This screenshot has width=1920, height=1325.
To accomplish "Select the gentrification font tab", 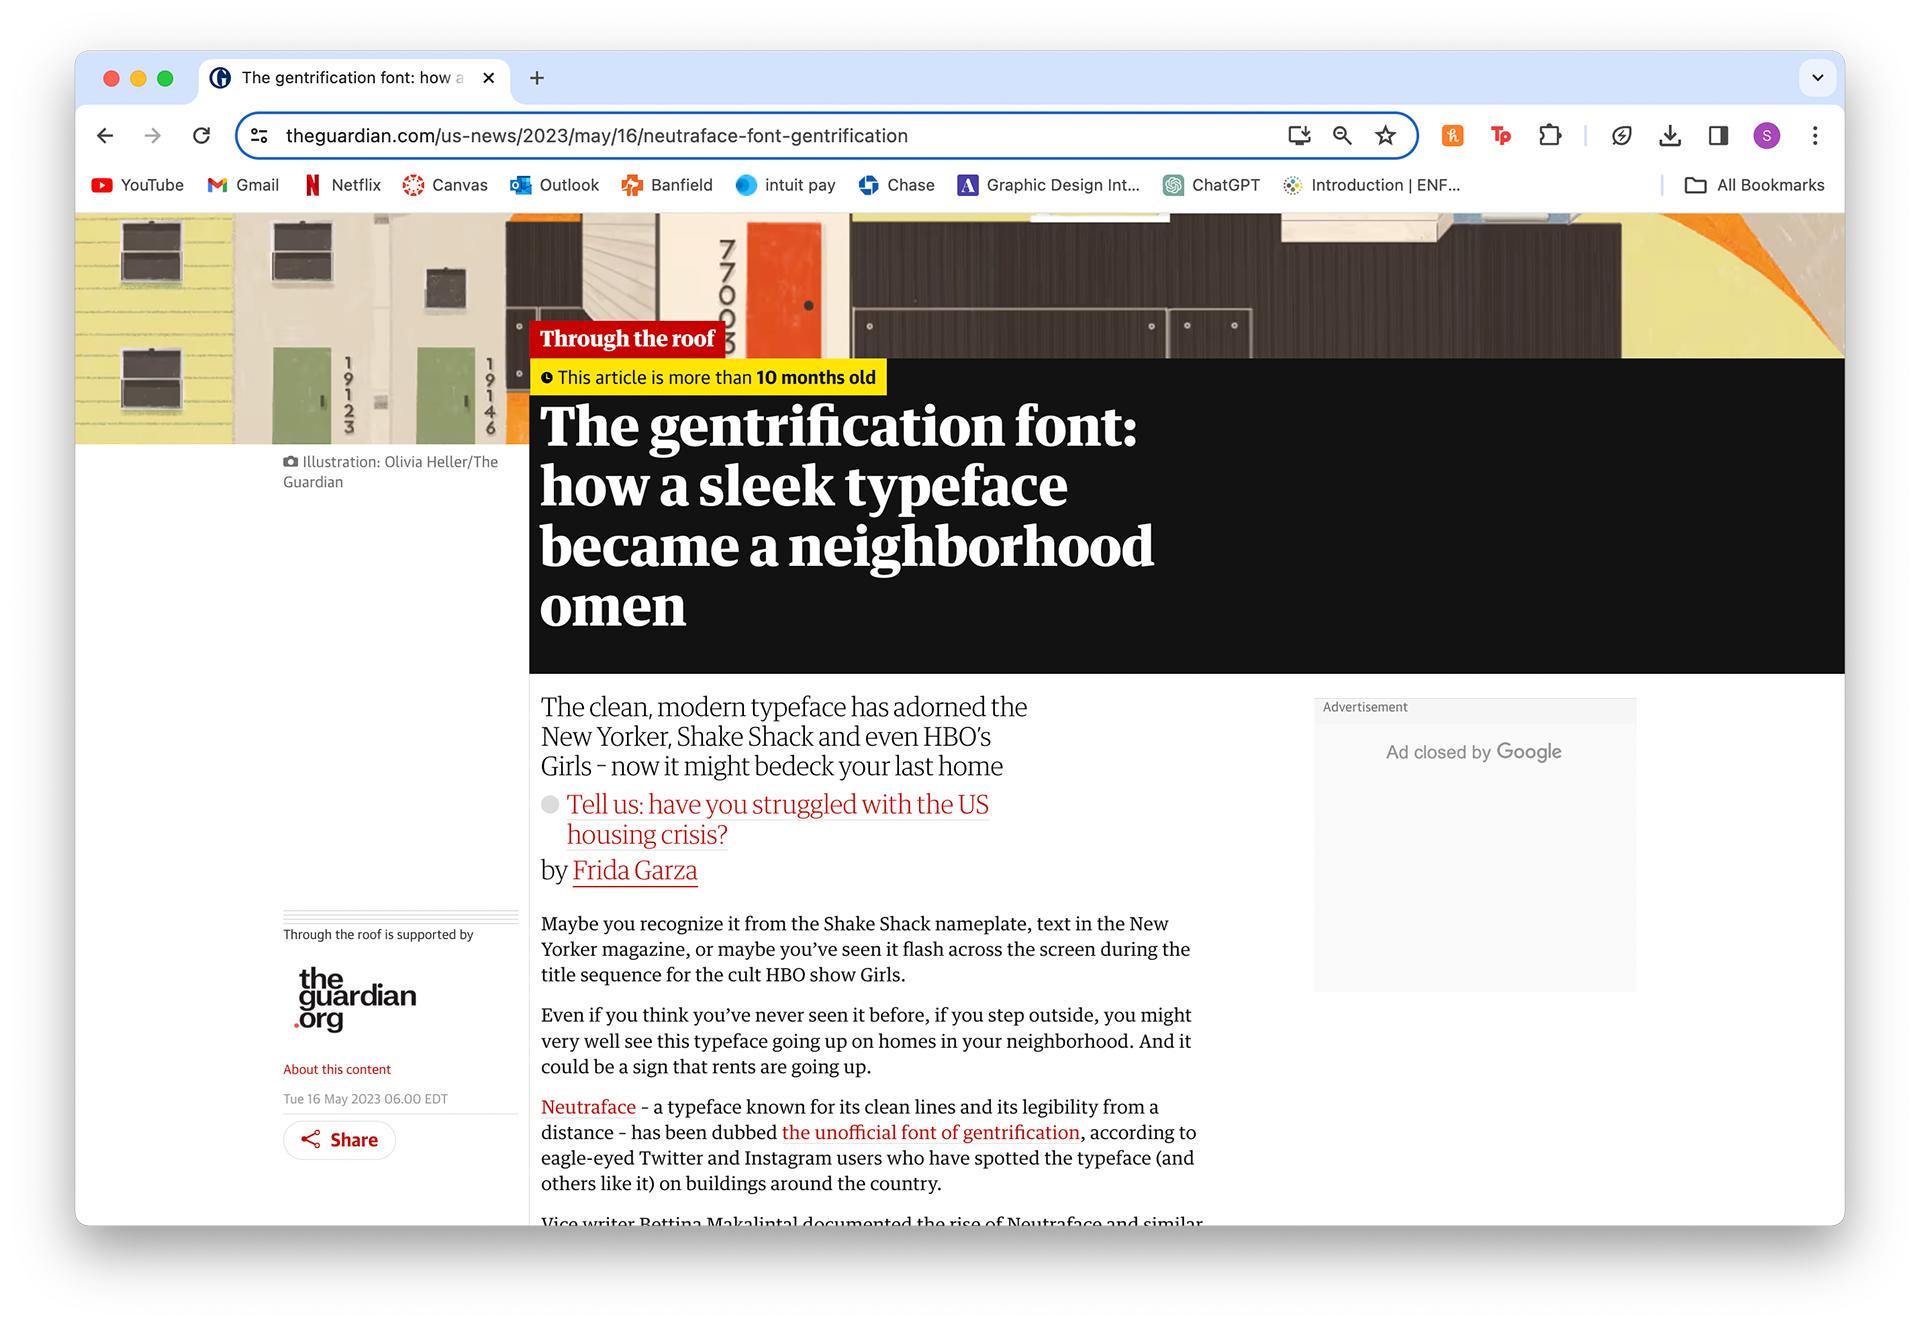I will [355, 78].
